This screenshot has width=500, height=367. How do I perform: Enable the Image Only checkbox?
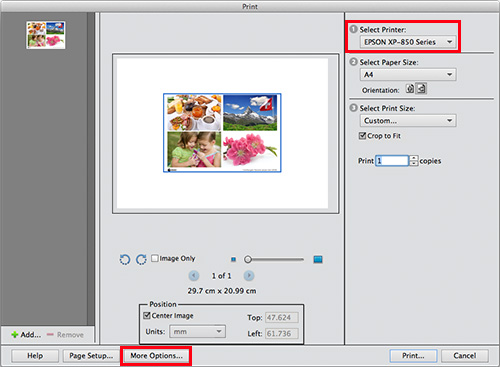[x=155, y=258]
